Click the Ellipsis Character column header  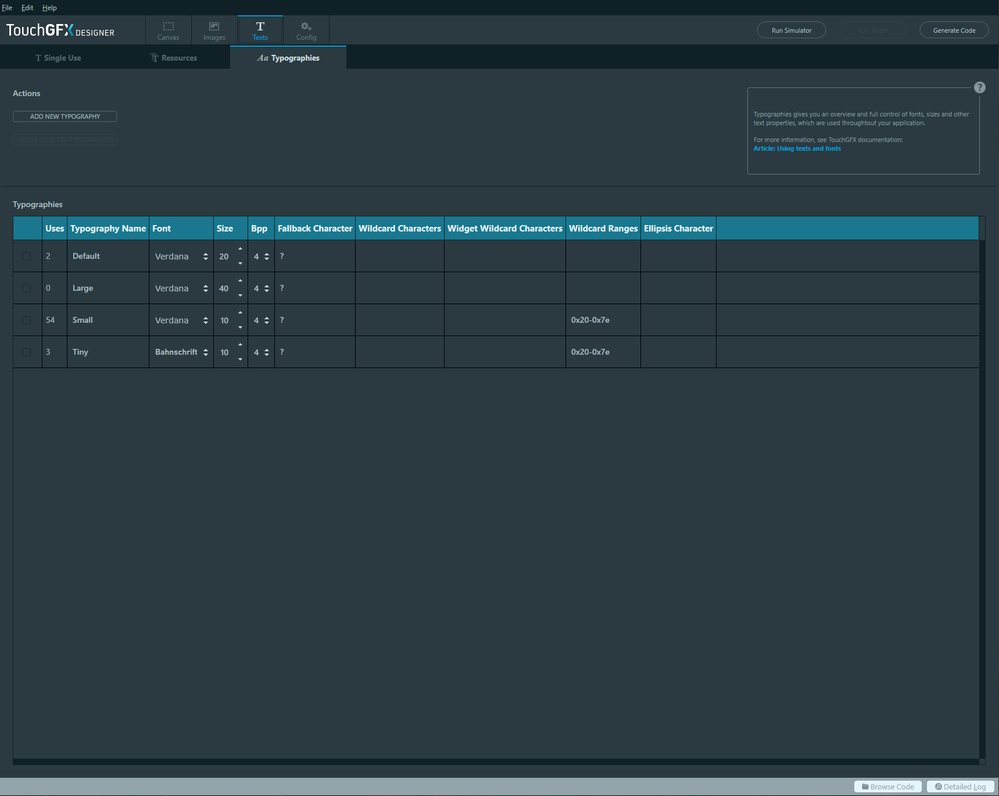click(x=678, y=228)
